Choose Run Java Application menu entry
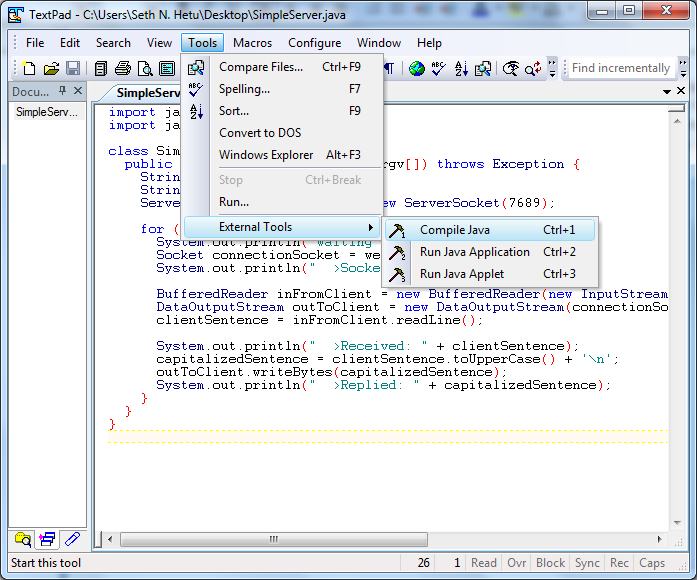Image resolution: width=697 pixels, height=580 pixels. click(x=474, y=252)
